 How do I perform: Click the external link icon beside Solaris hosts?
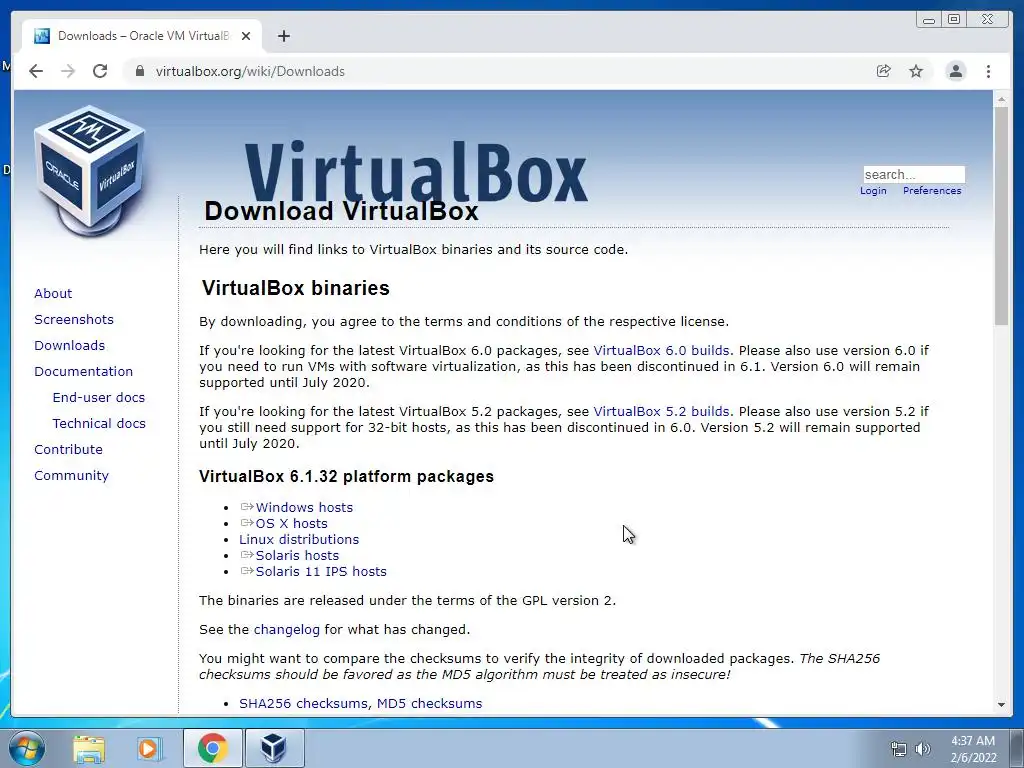[246, 555]
